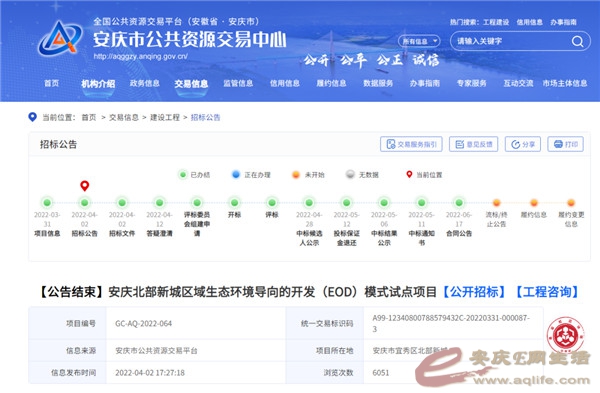600x393 pixels.
Task: Open 意见反馈 feedback button
Action: click(473, 144)
